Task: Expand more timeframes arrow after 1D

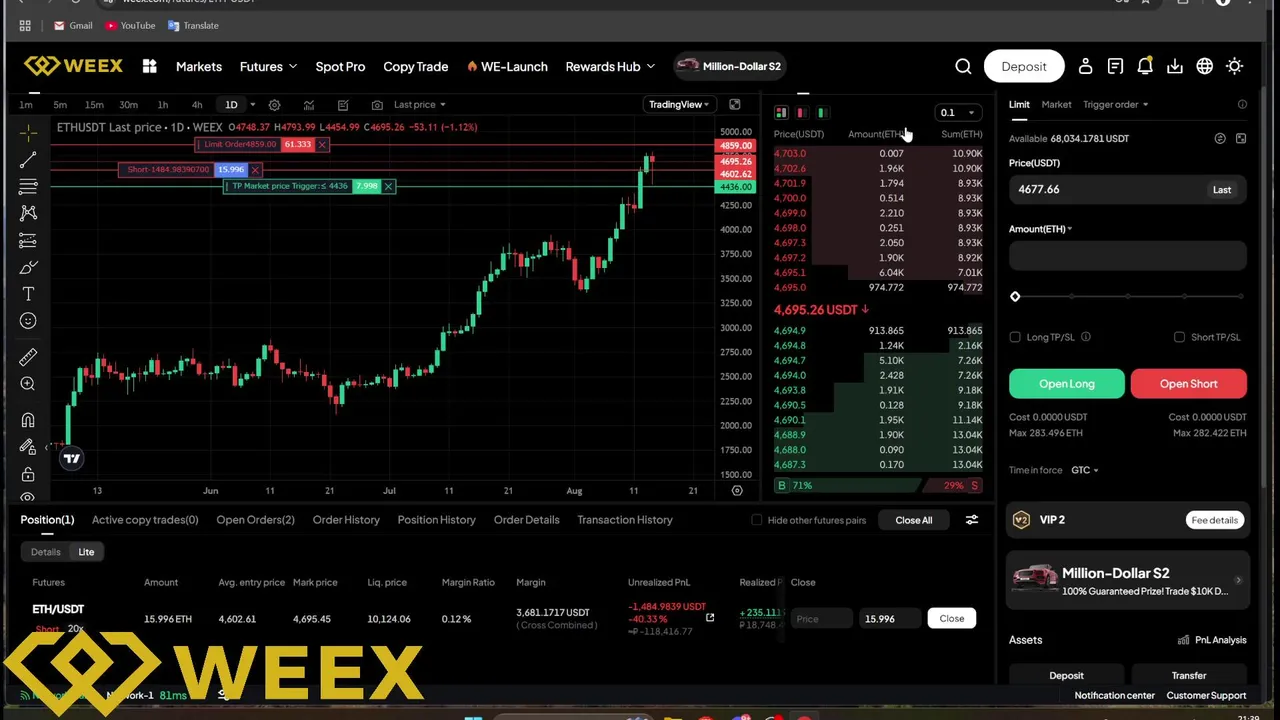Action: pos(252,105)
